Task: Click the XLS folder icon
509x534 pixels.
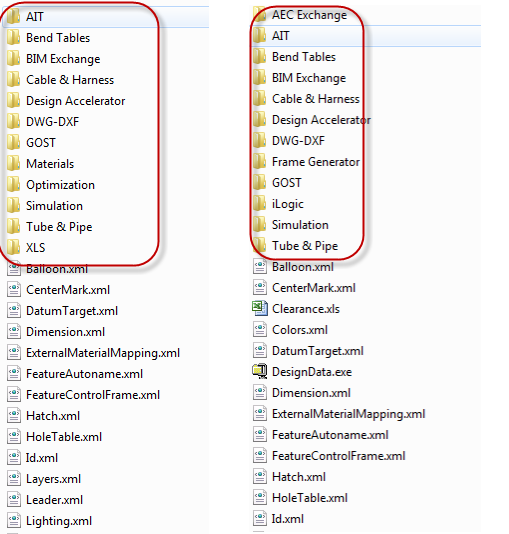Action: coord(14,248)
